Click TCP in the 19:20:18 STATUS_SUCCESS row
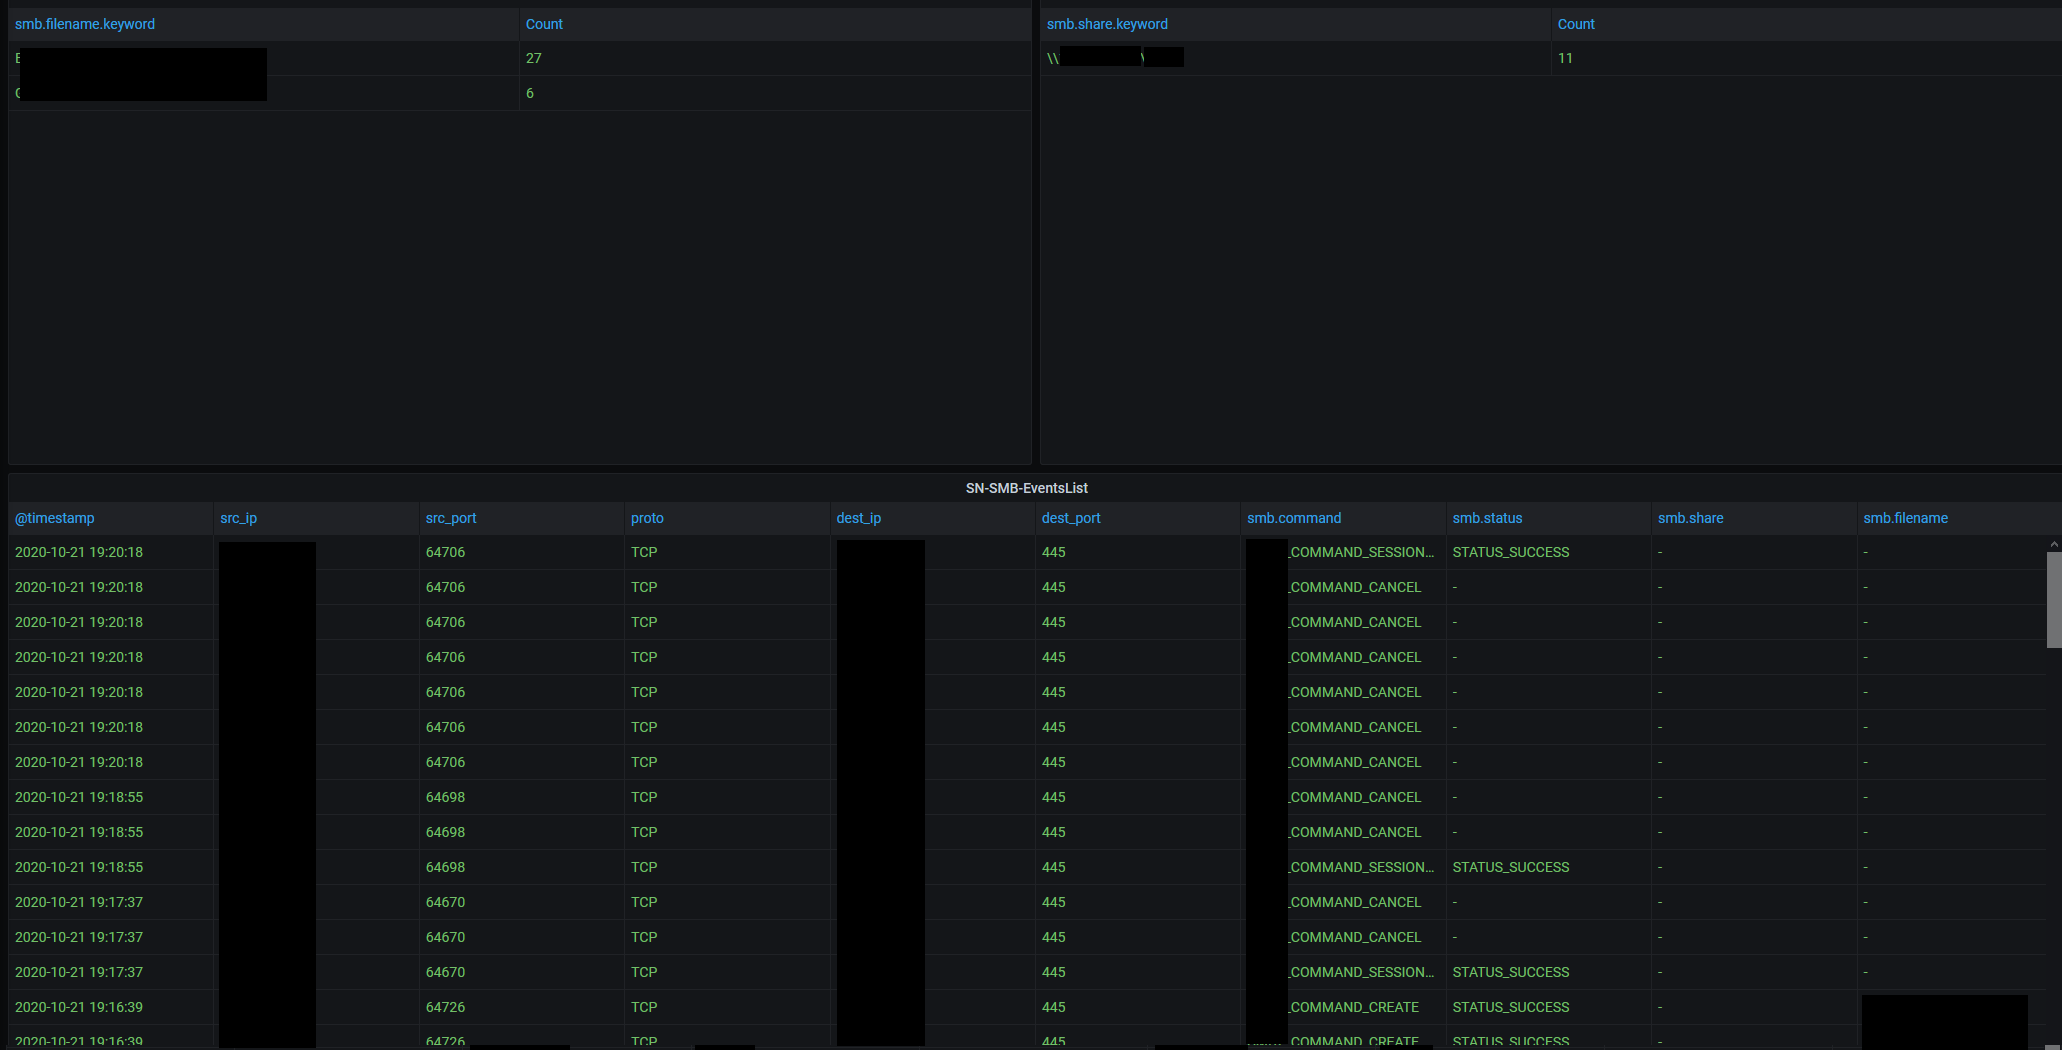 644,552
